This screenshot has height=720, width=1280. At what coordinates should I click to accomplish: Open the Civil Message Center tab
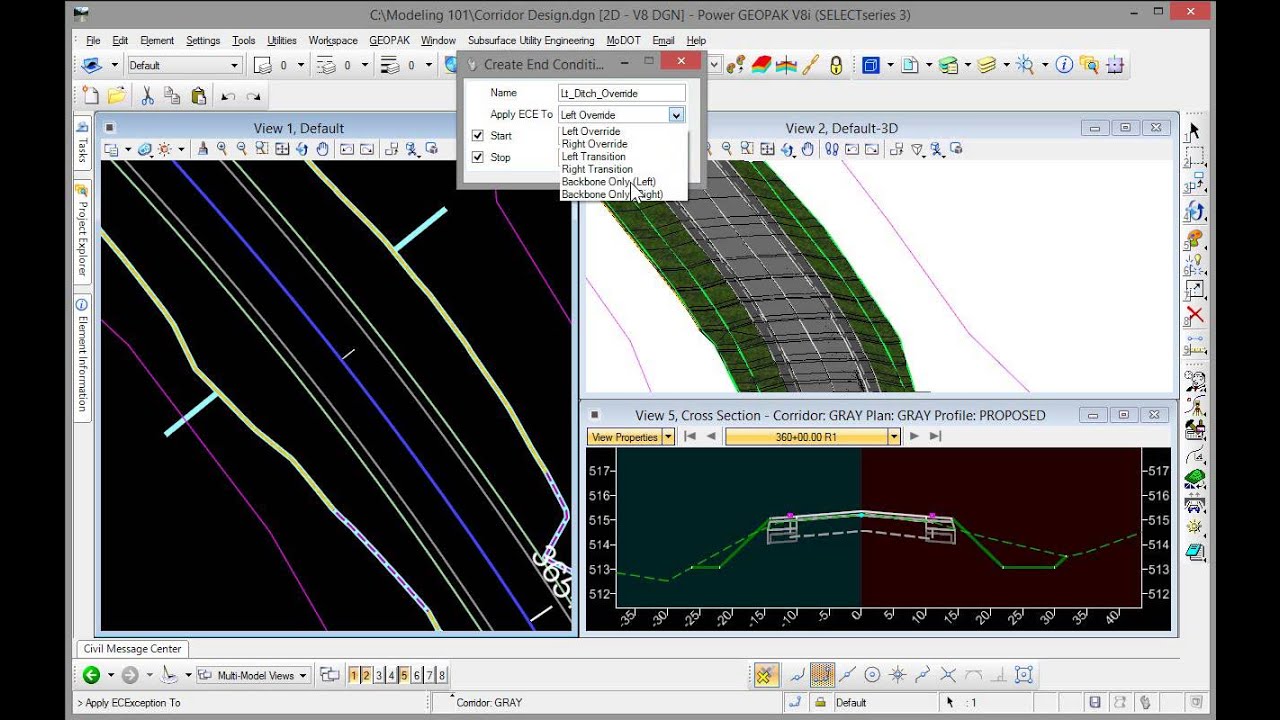(133, 649)
